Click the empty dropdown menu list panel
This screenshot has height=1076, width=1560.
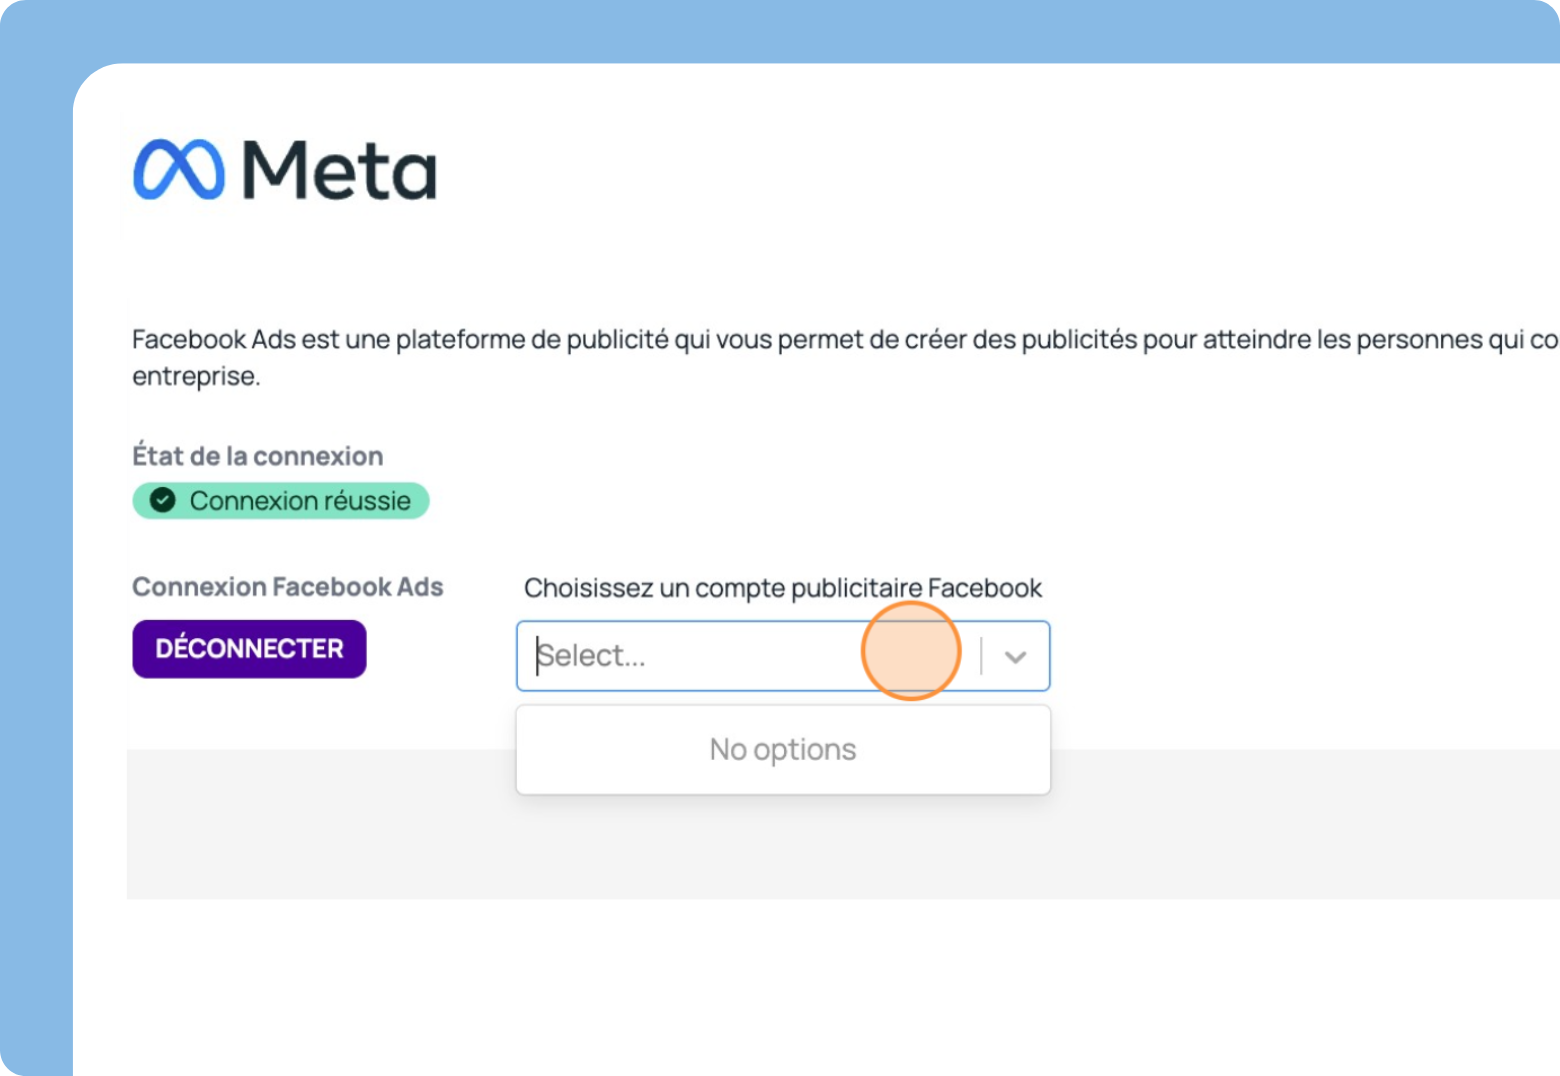click(783, 750)
